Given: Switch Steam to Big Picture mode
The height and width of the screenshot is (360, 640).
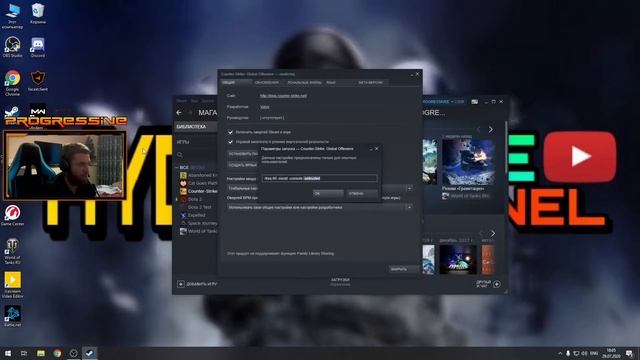Looking at the screenshot, I should tap(474, 102).
